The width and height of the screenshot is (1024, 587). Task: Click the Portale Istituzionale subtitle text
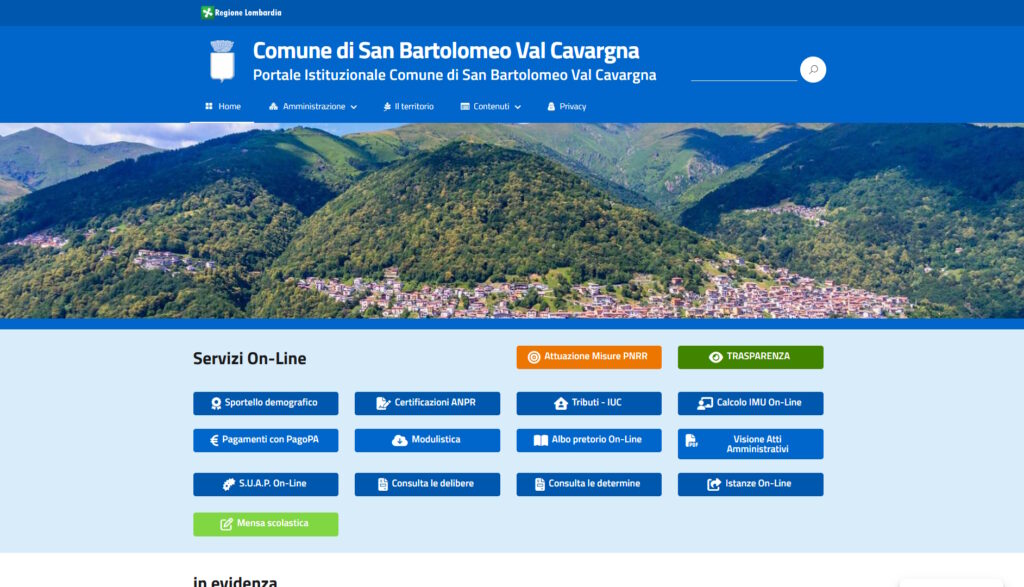455,75
